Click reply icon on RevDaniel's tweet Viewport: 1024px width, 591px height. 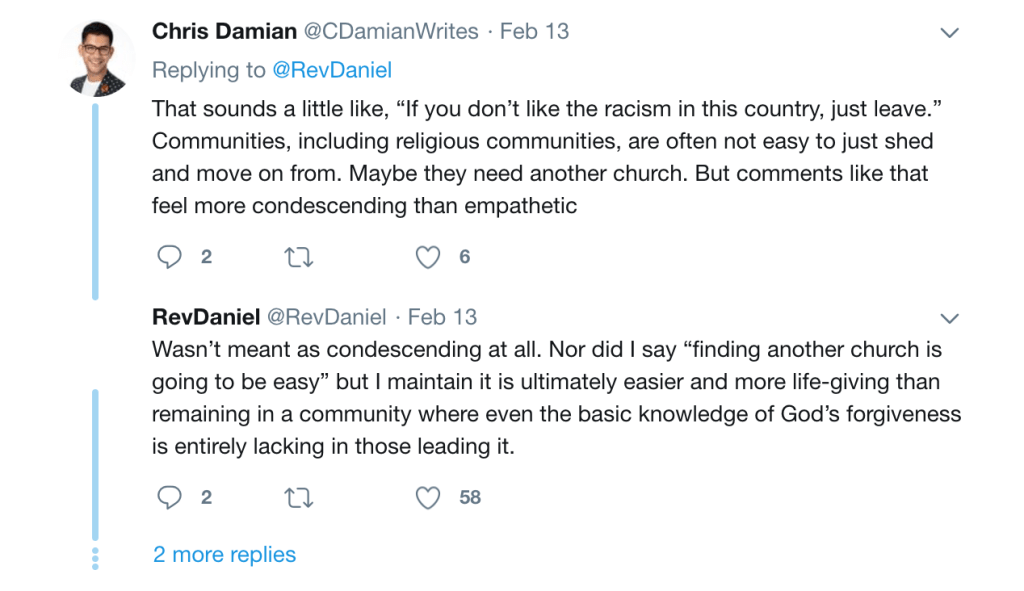coord(170,497)
